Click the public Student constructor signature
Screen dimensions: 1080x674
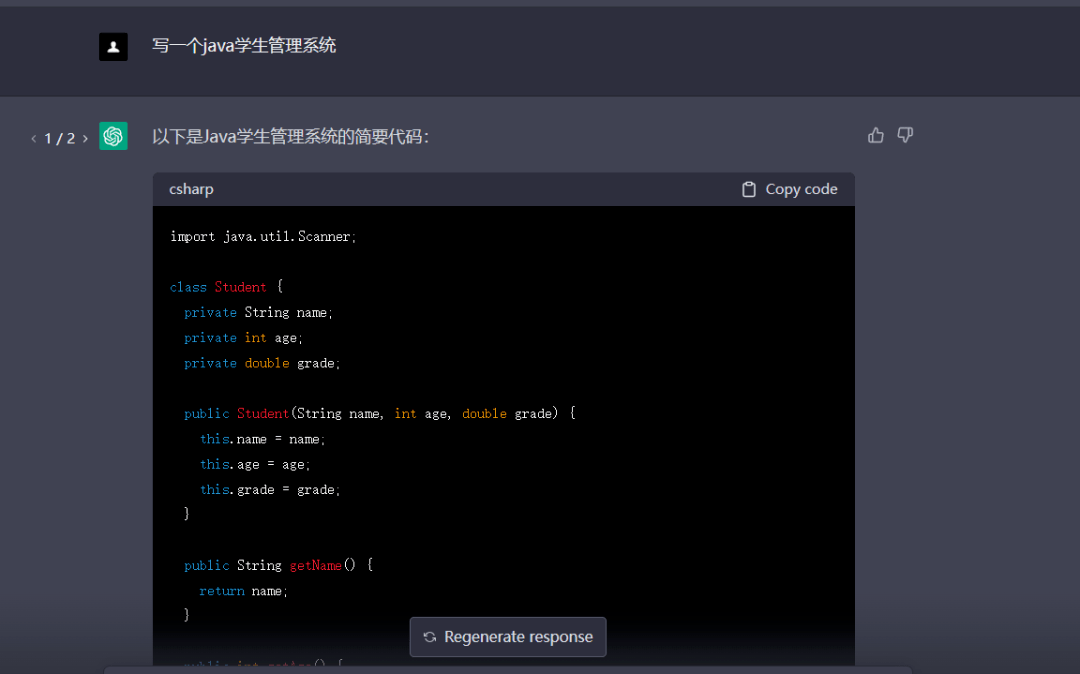pyautogui.click(x=380, y=413)
